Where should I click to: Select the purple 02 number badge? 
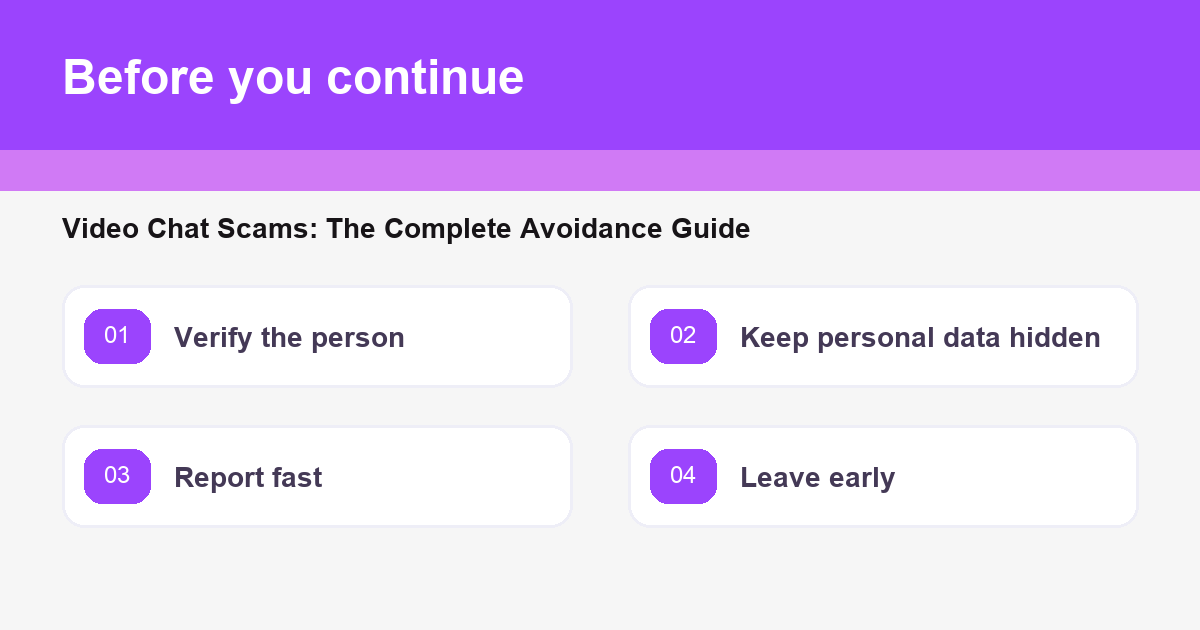tap(683, 336)
